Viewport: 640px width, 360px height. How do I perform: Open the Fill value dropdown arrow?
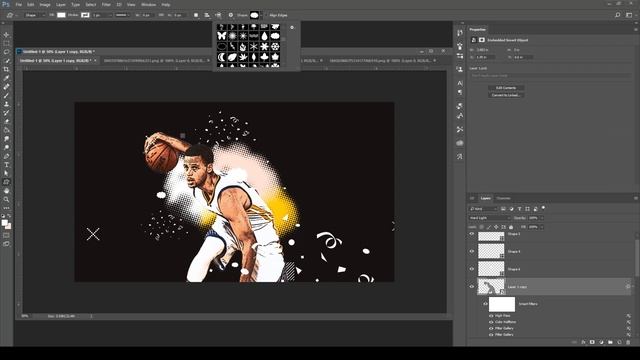click(x=541, y=227)
